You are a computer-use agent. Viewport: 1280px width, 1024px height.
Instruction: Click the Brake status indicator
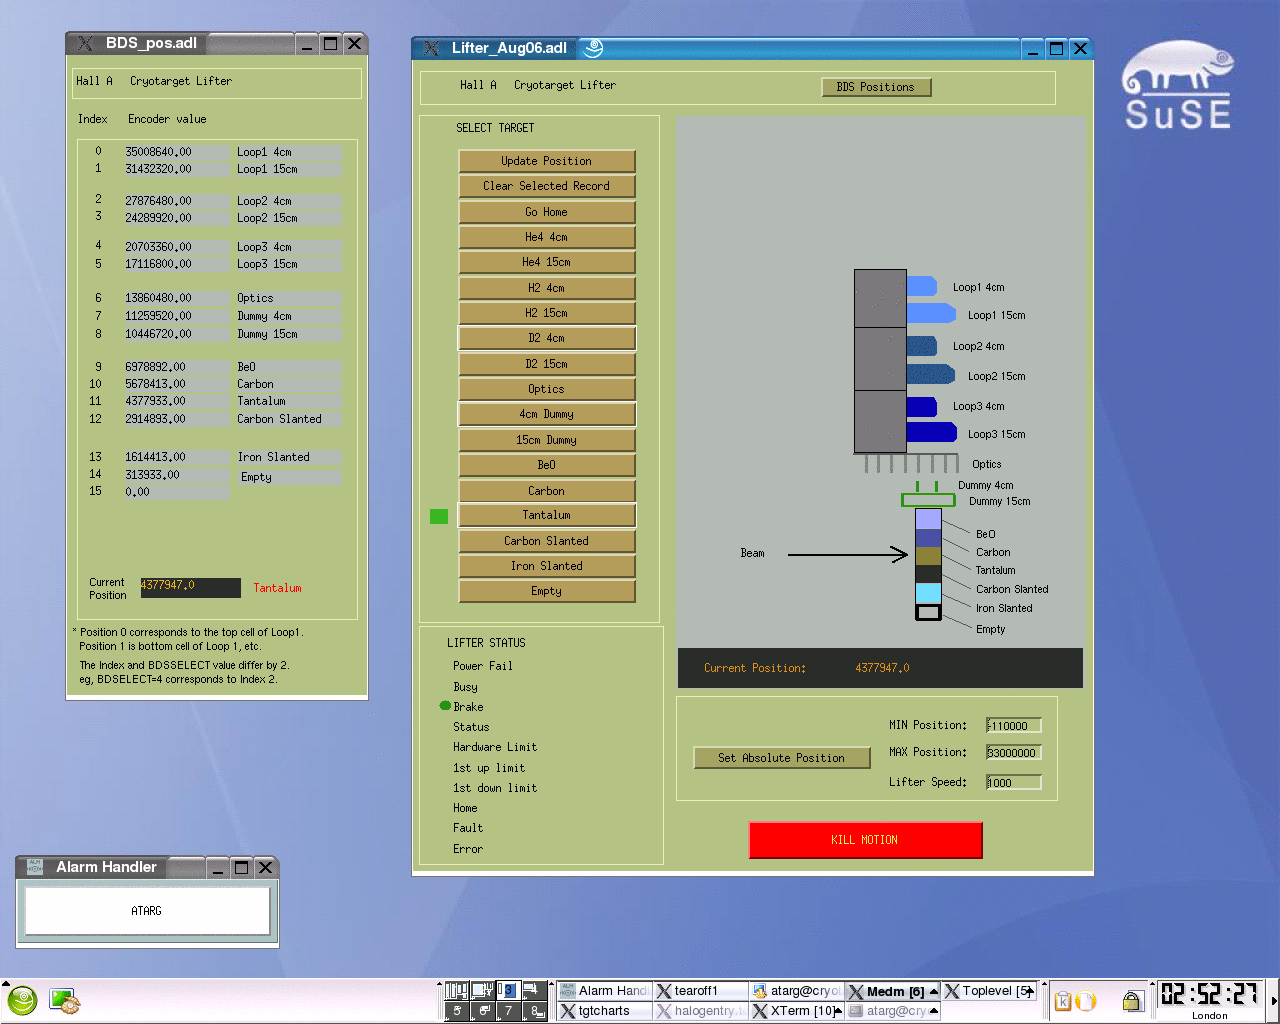click(x=445, y=706)
